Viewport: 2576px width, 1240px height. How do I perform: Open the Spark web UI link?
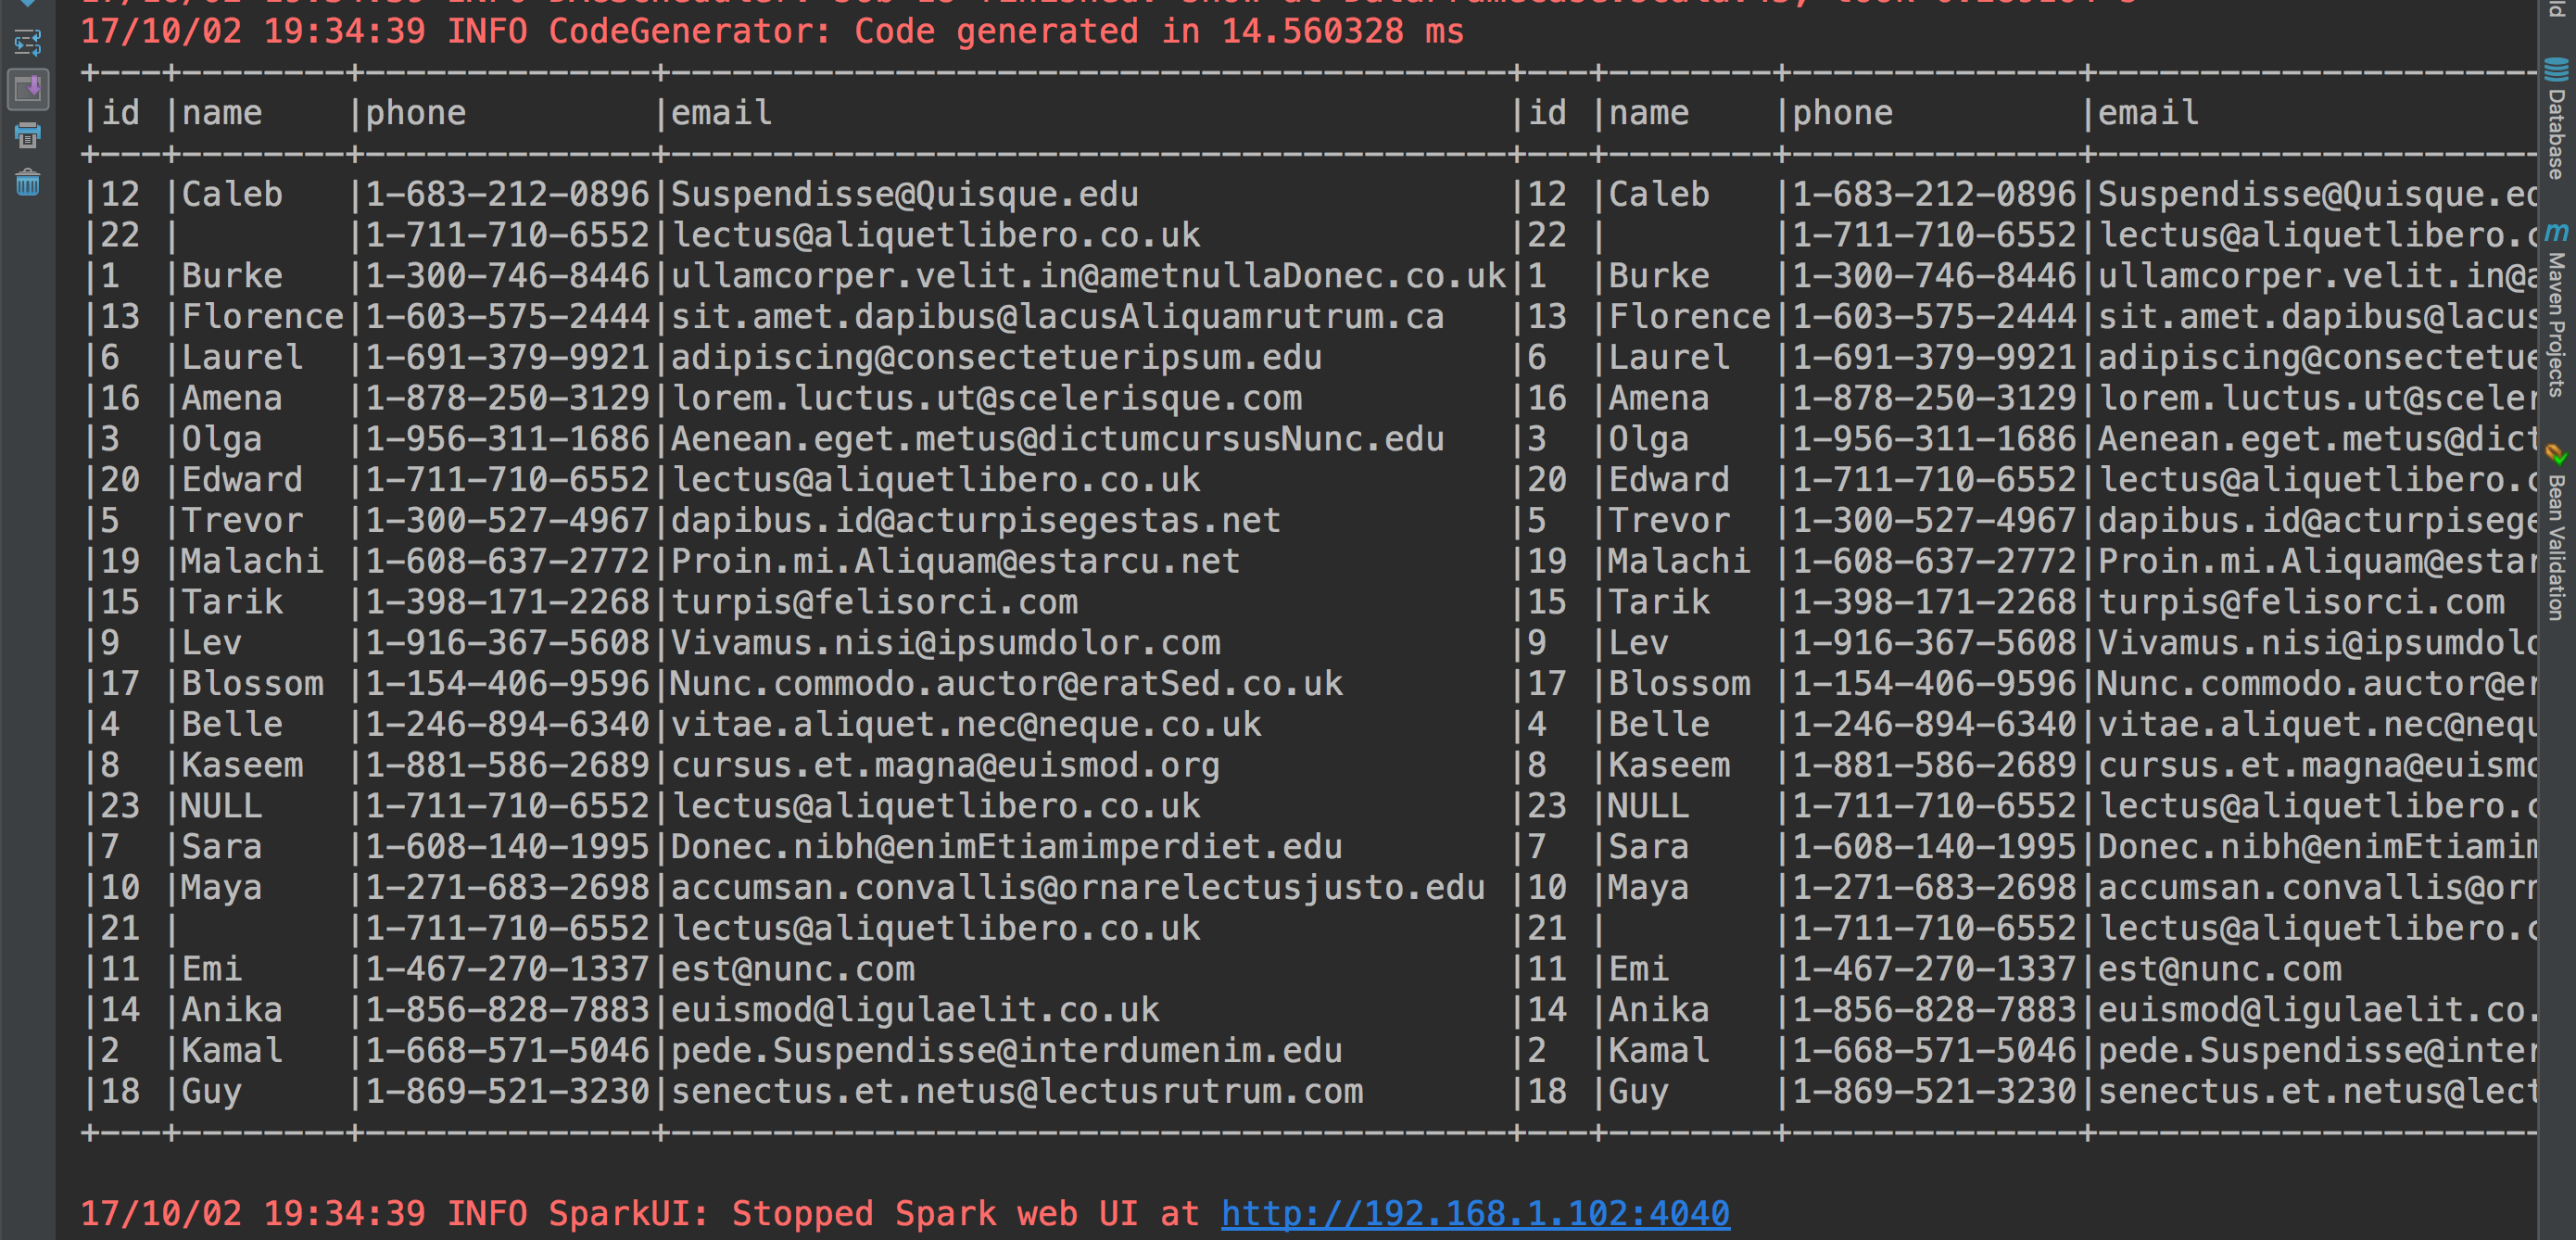click(1475, 1213)
